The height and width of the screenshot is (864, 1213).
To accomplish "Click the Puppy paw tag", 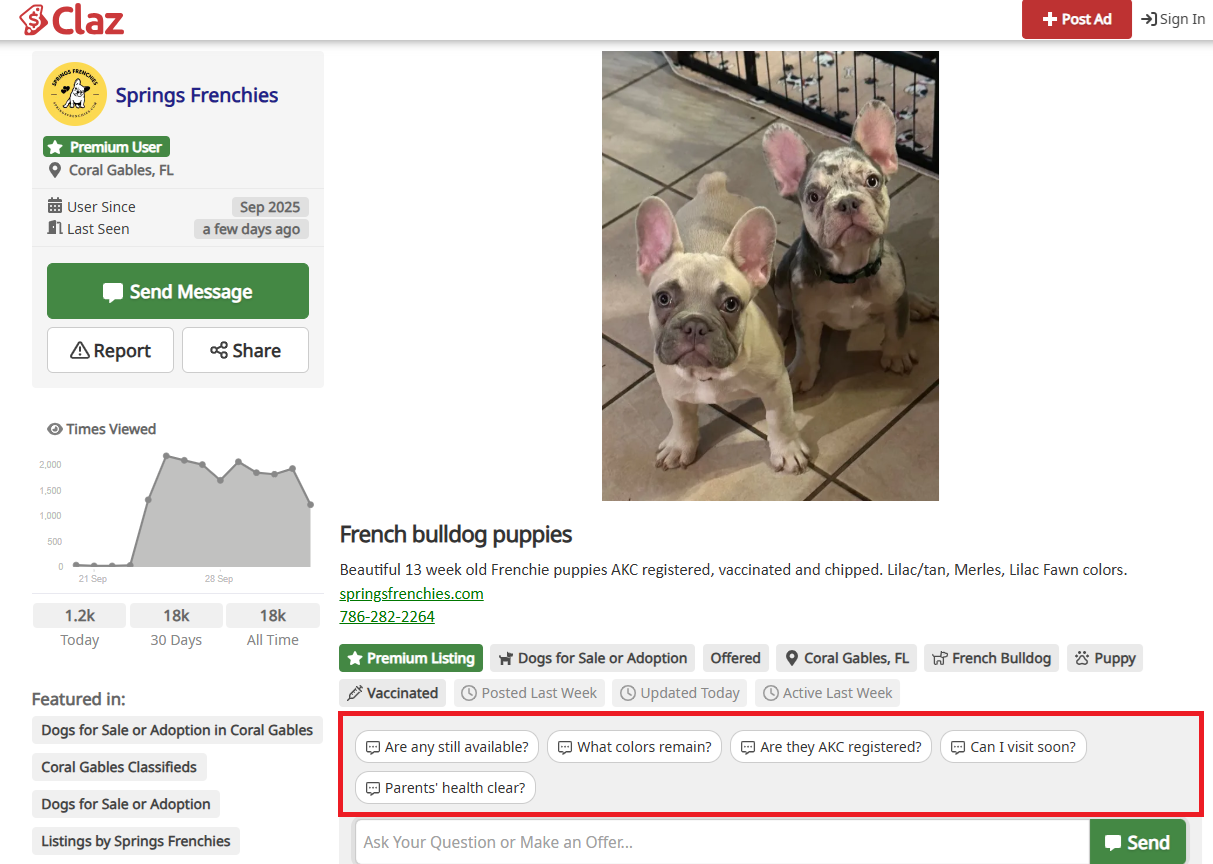I will tap(1104, 658).
